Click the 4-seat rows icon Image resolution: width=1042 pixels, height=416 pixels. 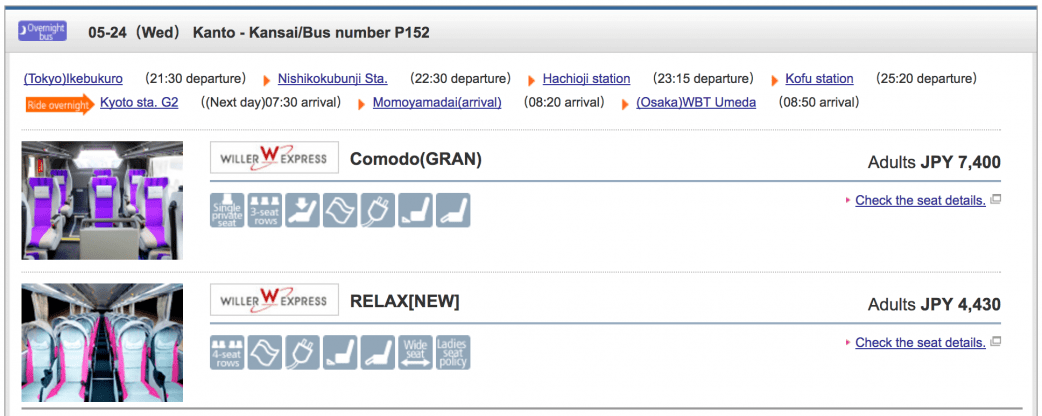pos(227,353)
